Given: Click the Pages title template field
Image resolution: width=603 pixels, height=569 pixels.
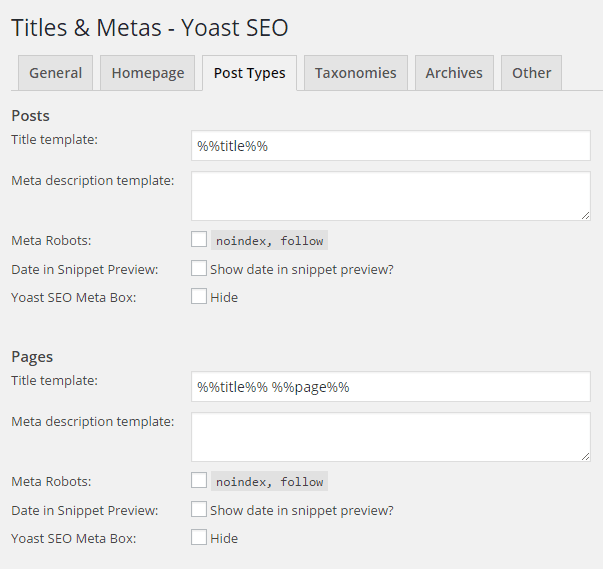Looking at the screenshot, I should tap(390, 387).
